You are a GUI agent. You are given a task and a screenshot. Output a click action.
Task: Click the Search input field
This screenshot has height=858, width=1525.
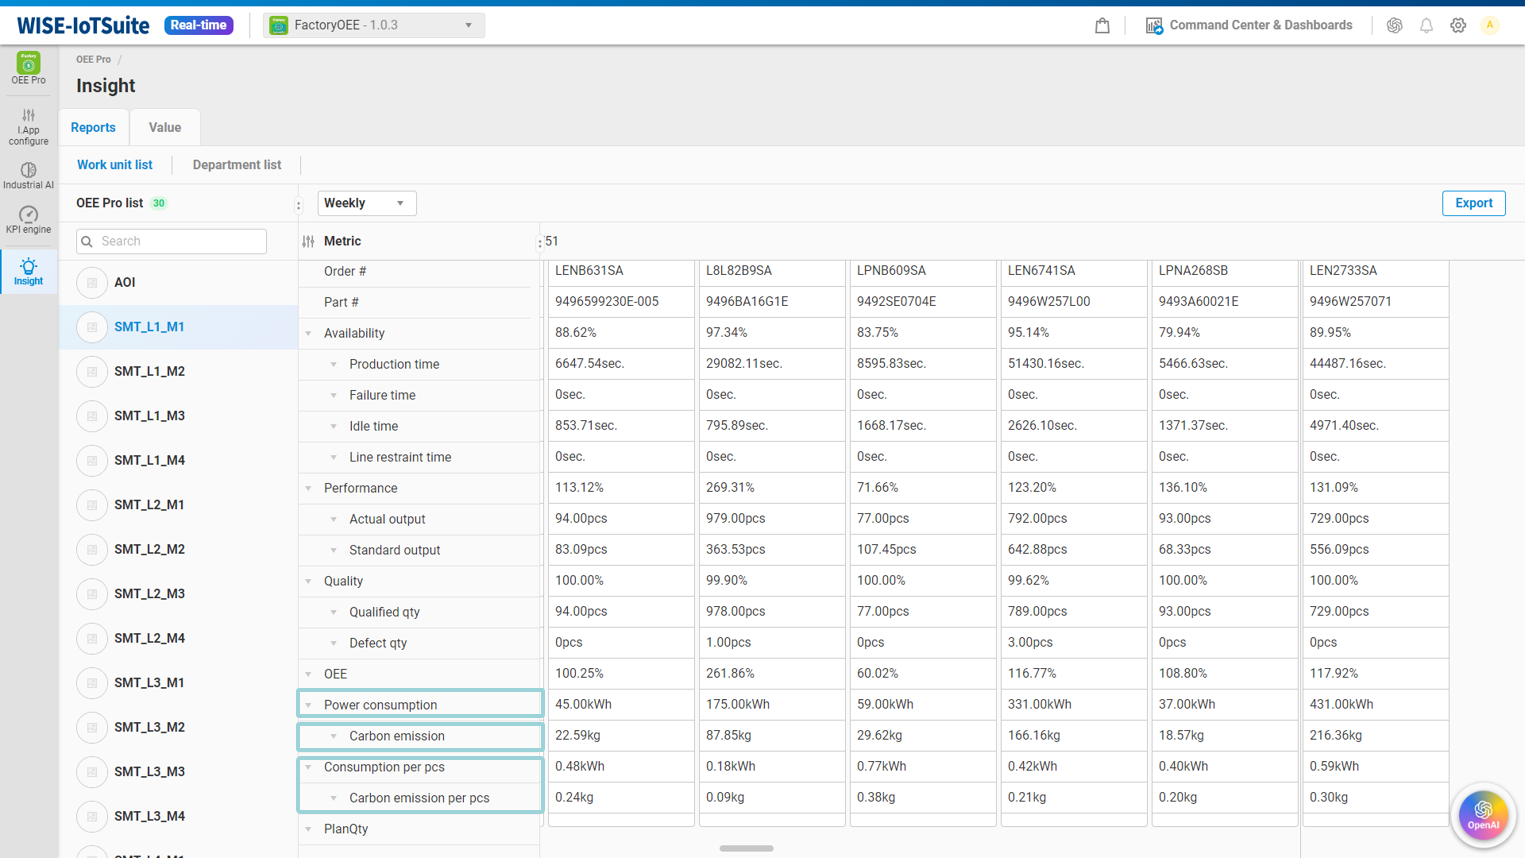click(x=171, y=241)
